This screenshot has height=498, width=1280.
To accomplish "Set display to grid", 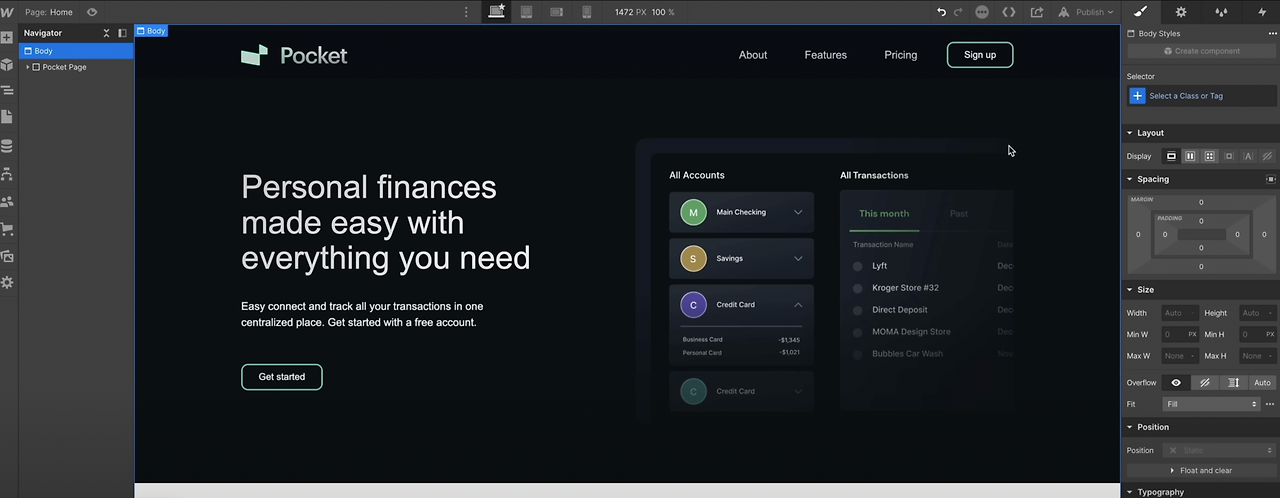I will click(1209, 156).
